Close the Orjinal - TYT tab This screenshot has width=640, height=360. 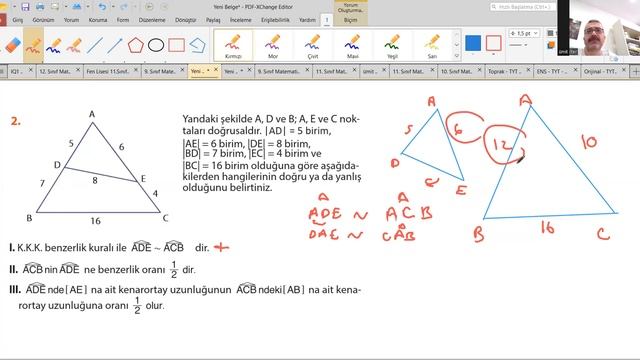point(624,71)
